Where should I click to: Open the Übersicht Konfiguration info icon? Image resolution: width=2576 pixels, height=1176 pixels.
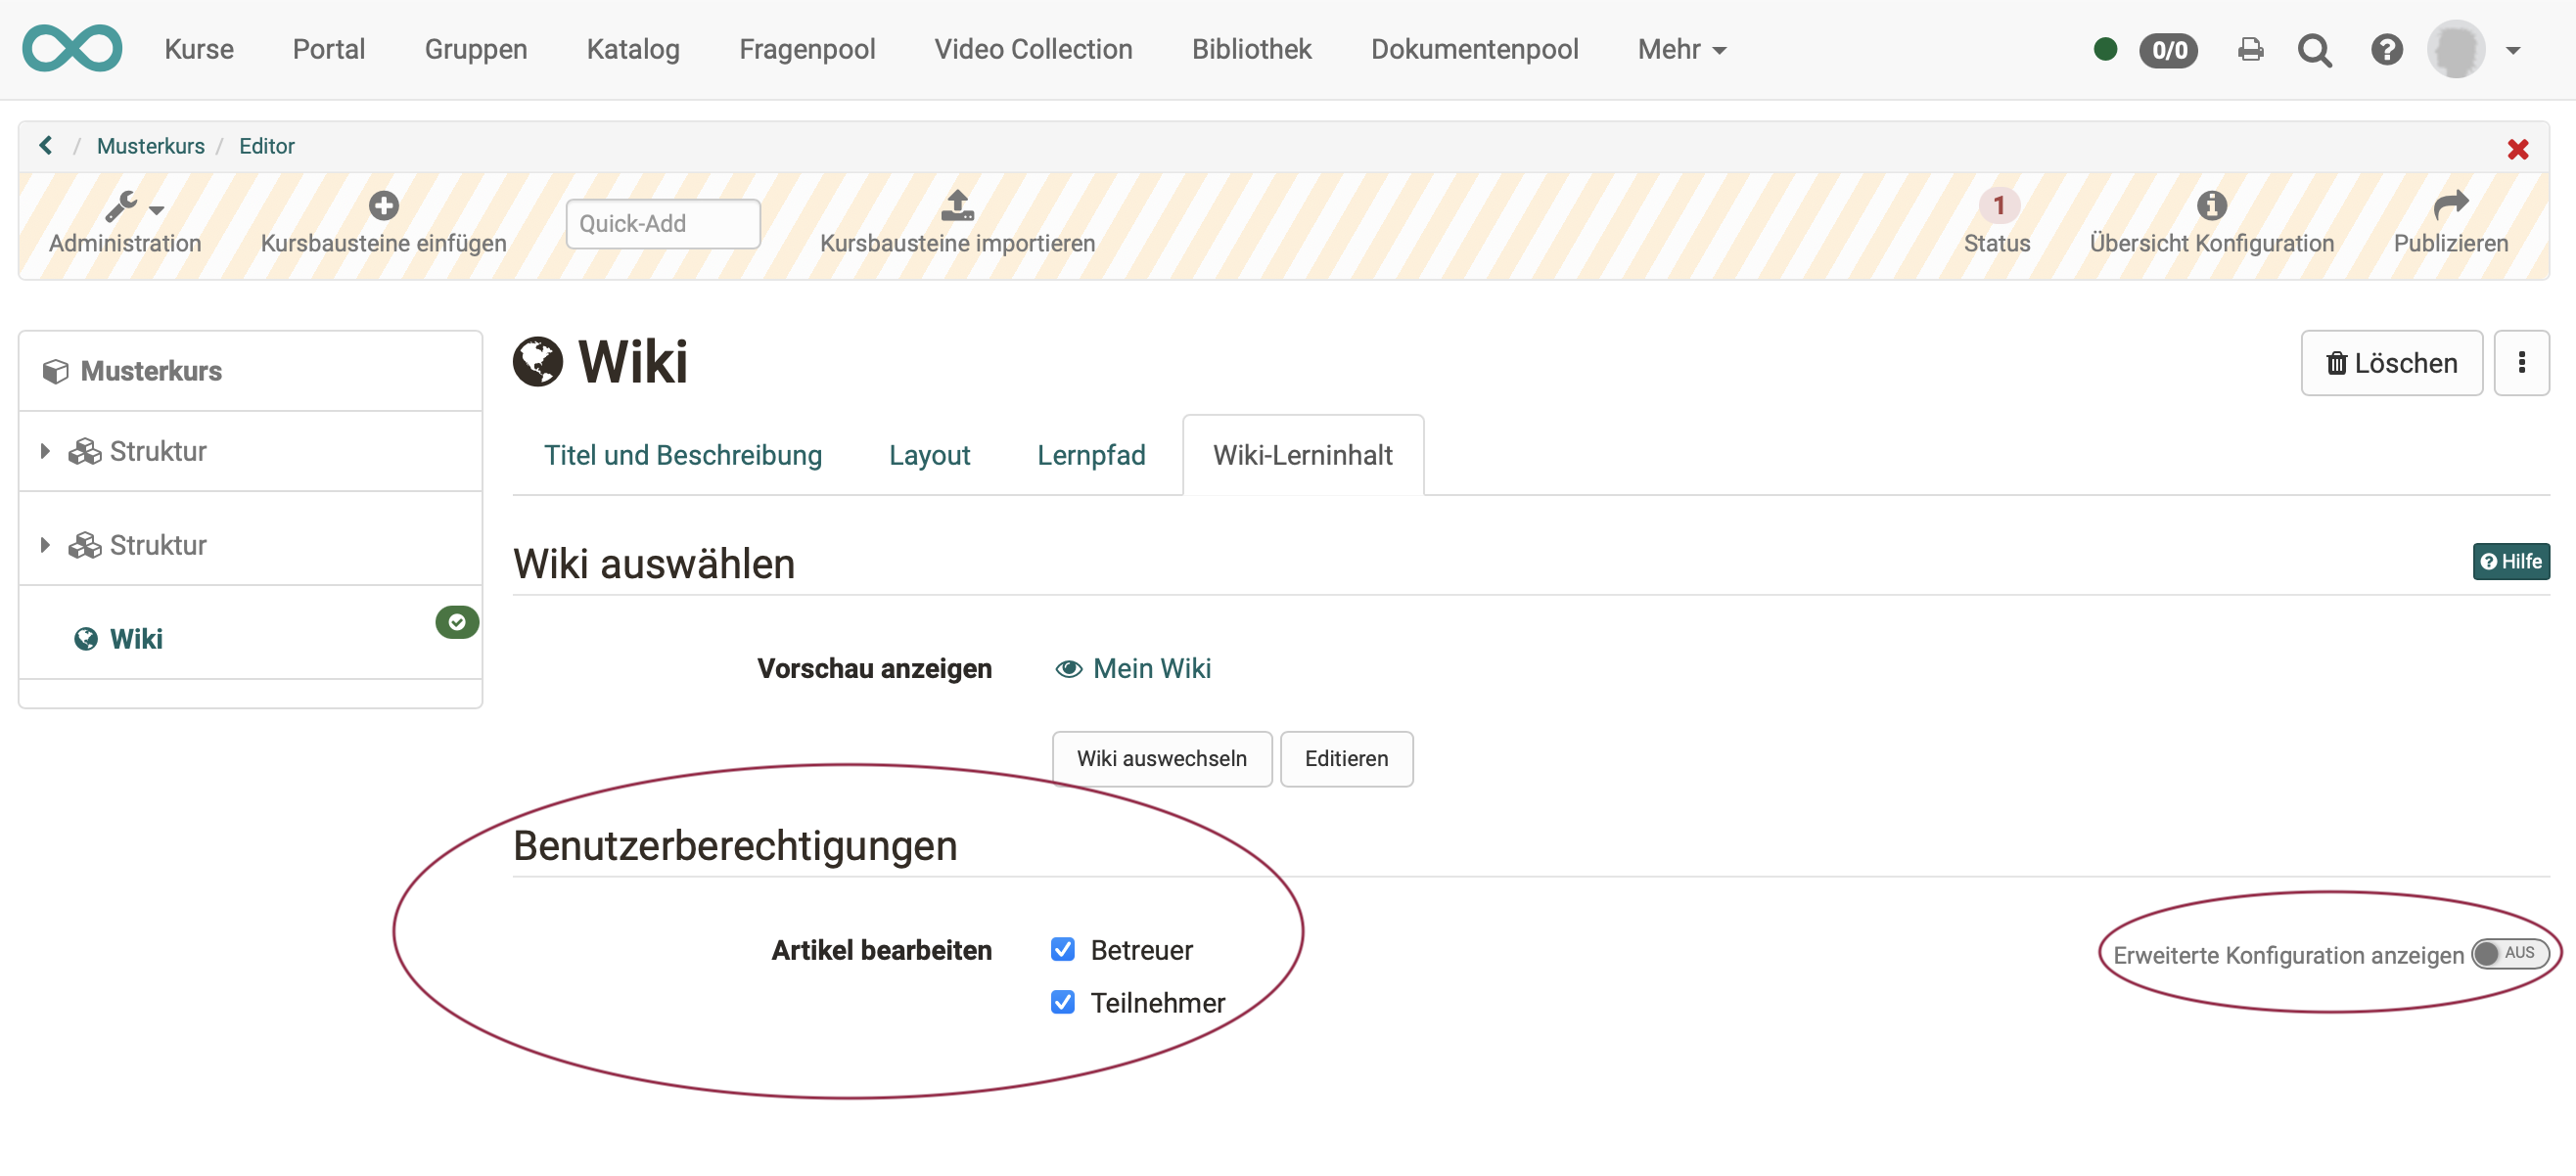pyautogui.click(x=2211, y=207)
